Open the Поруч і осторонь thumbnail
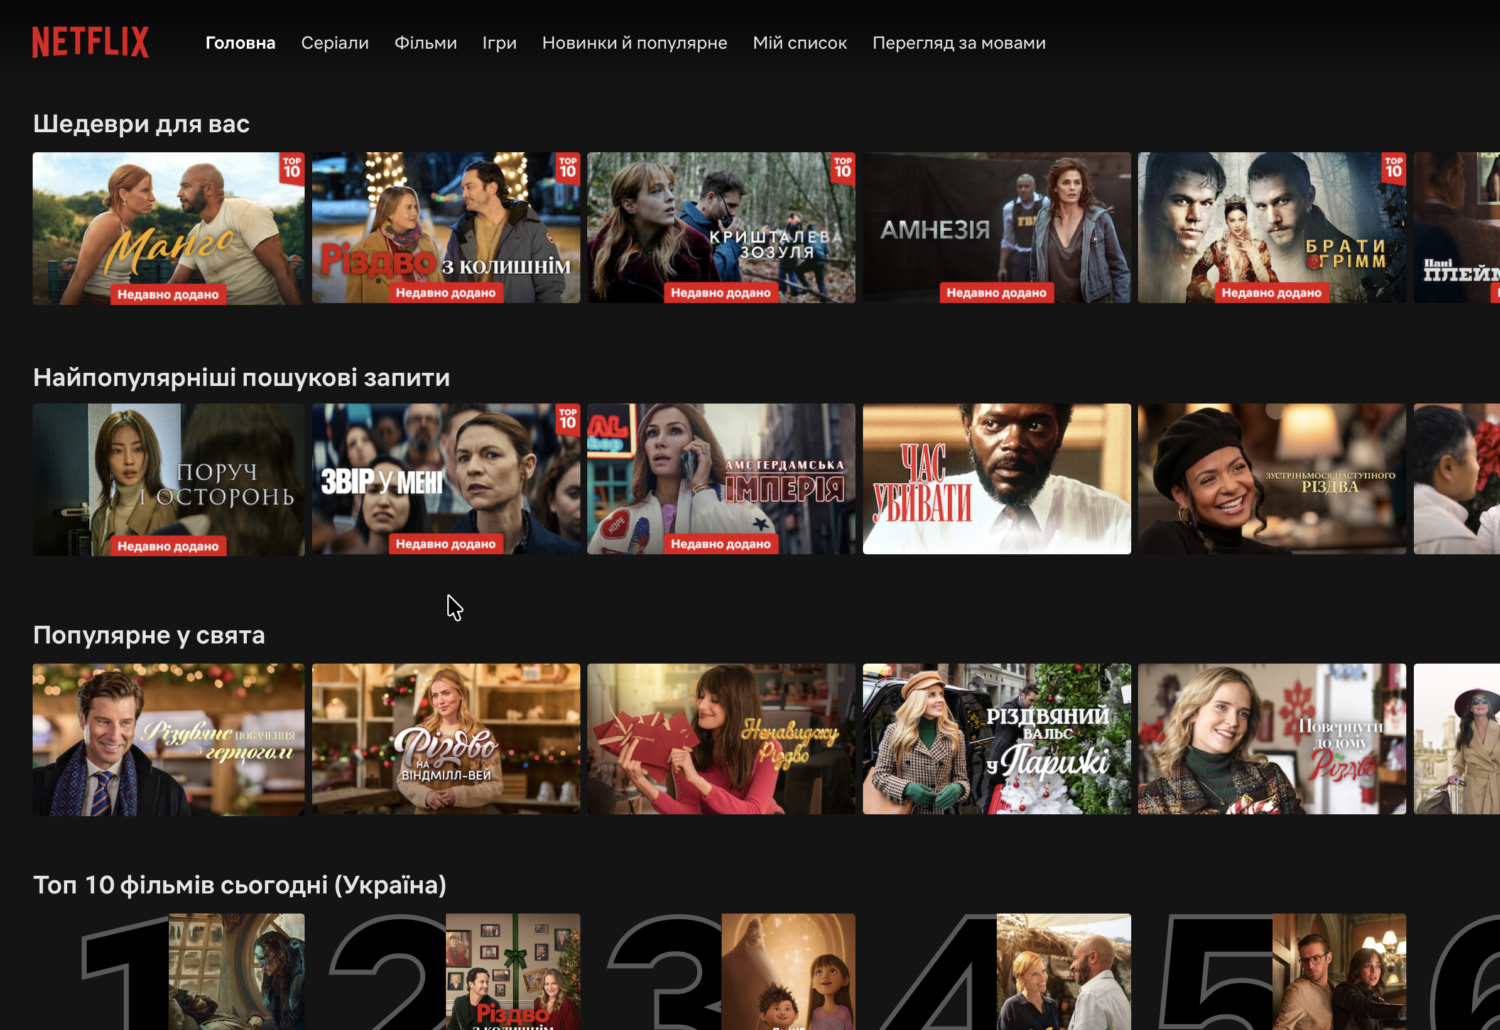Image resolution: width=1500 pixels, height=1030 pixels. 168,480
